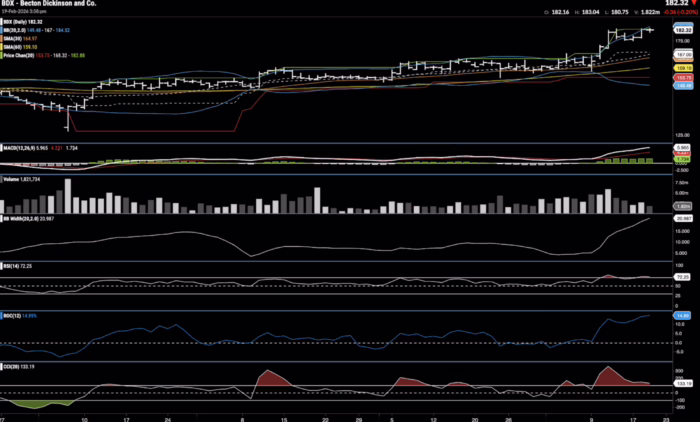This screenshot has width=700, height=422.
Task: Click the latest price bar on the chart
Action: [650, 30]
